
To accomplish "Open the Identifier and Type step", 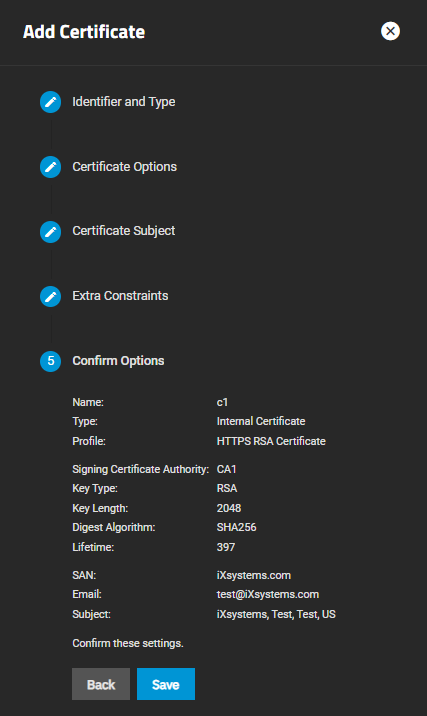I will (124, 102).
